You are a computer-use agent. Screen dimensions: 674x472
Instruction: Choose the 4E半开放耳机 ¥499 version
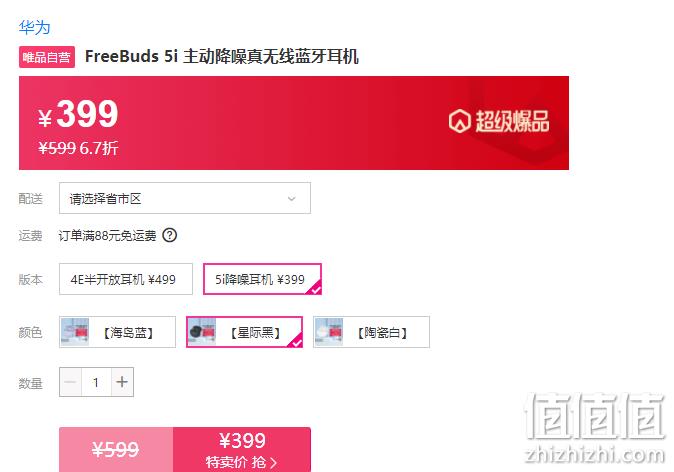click(126, 279)
